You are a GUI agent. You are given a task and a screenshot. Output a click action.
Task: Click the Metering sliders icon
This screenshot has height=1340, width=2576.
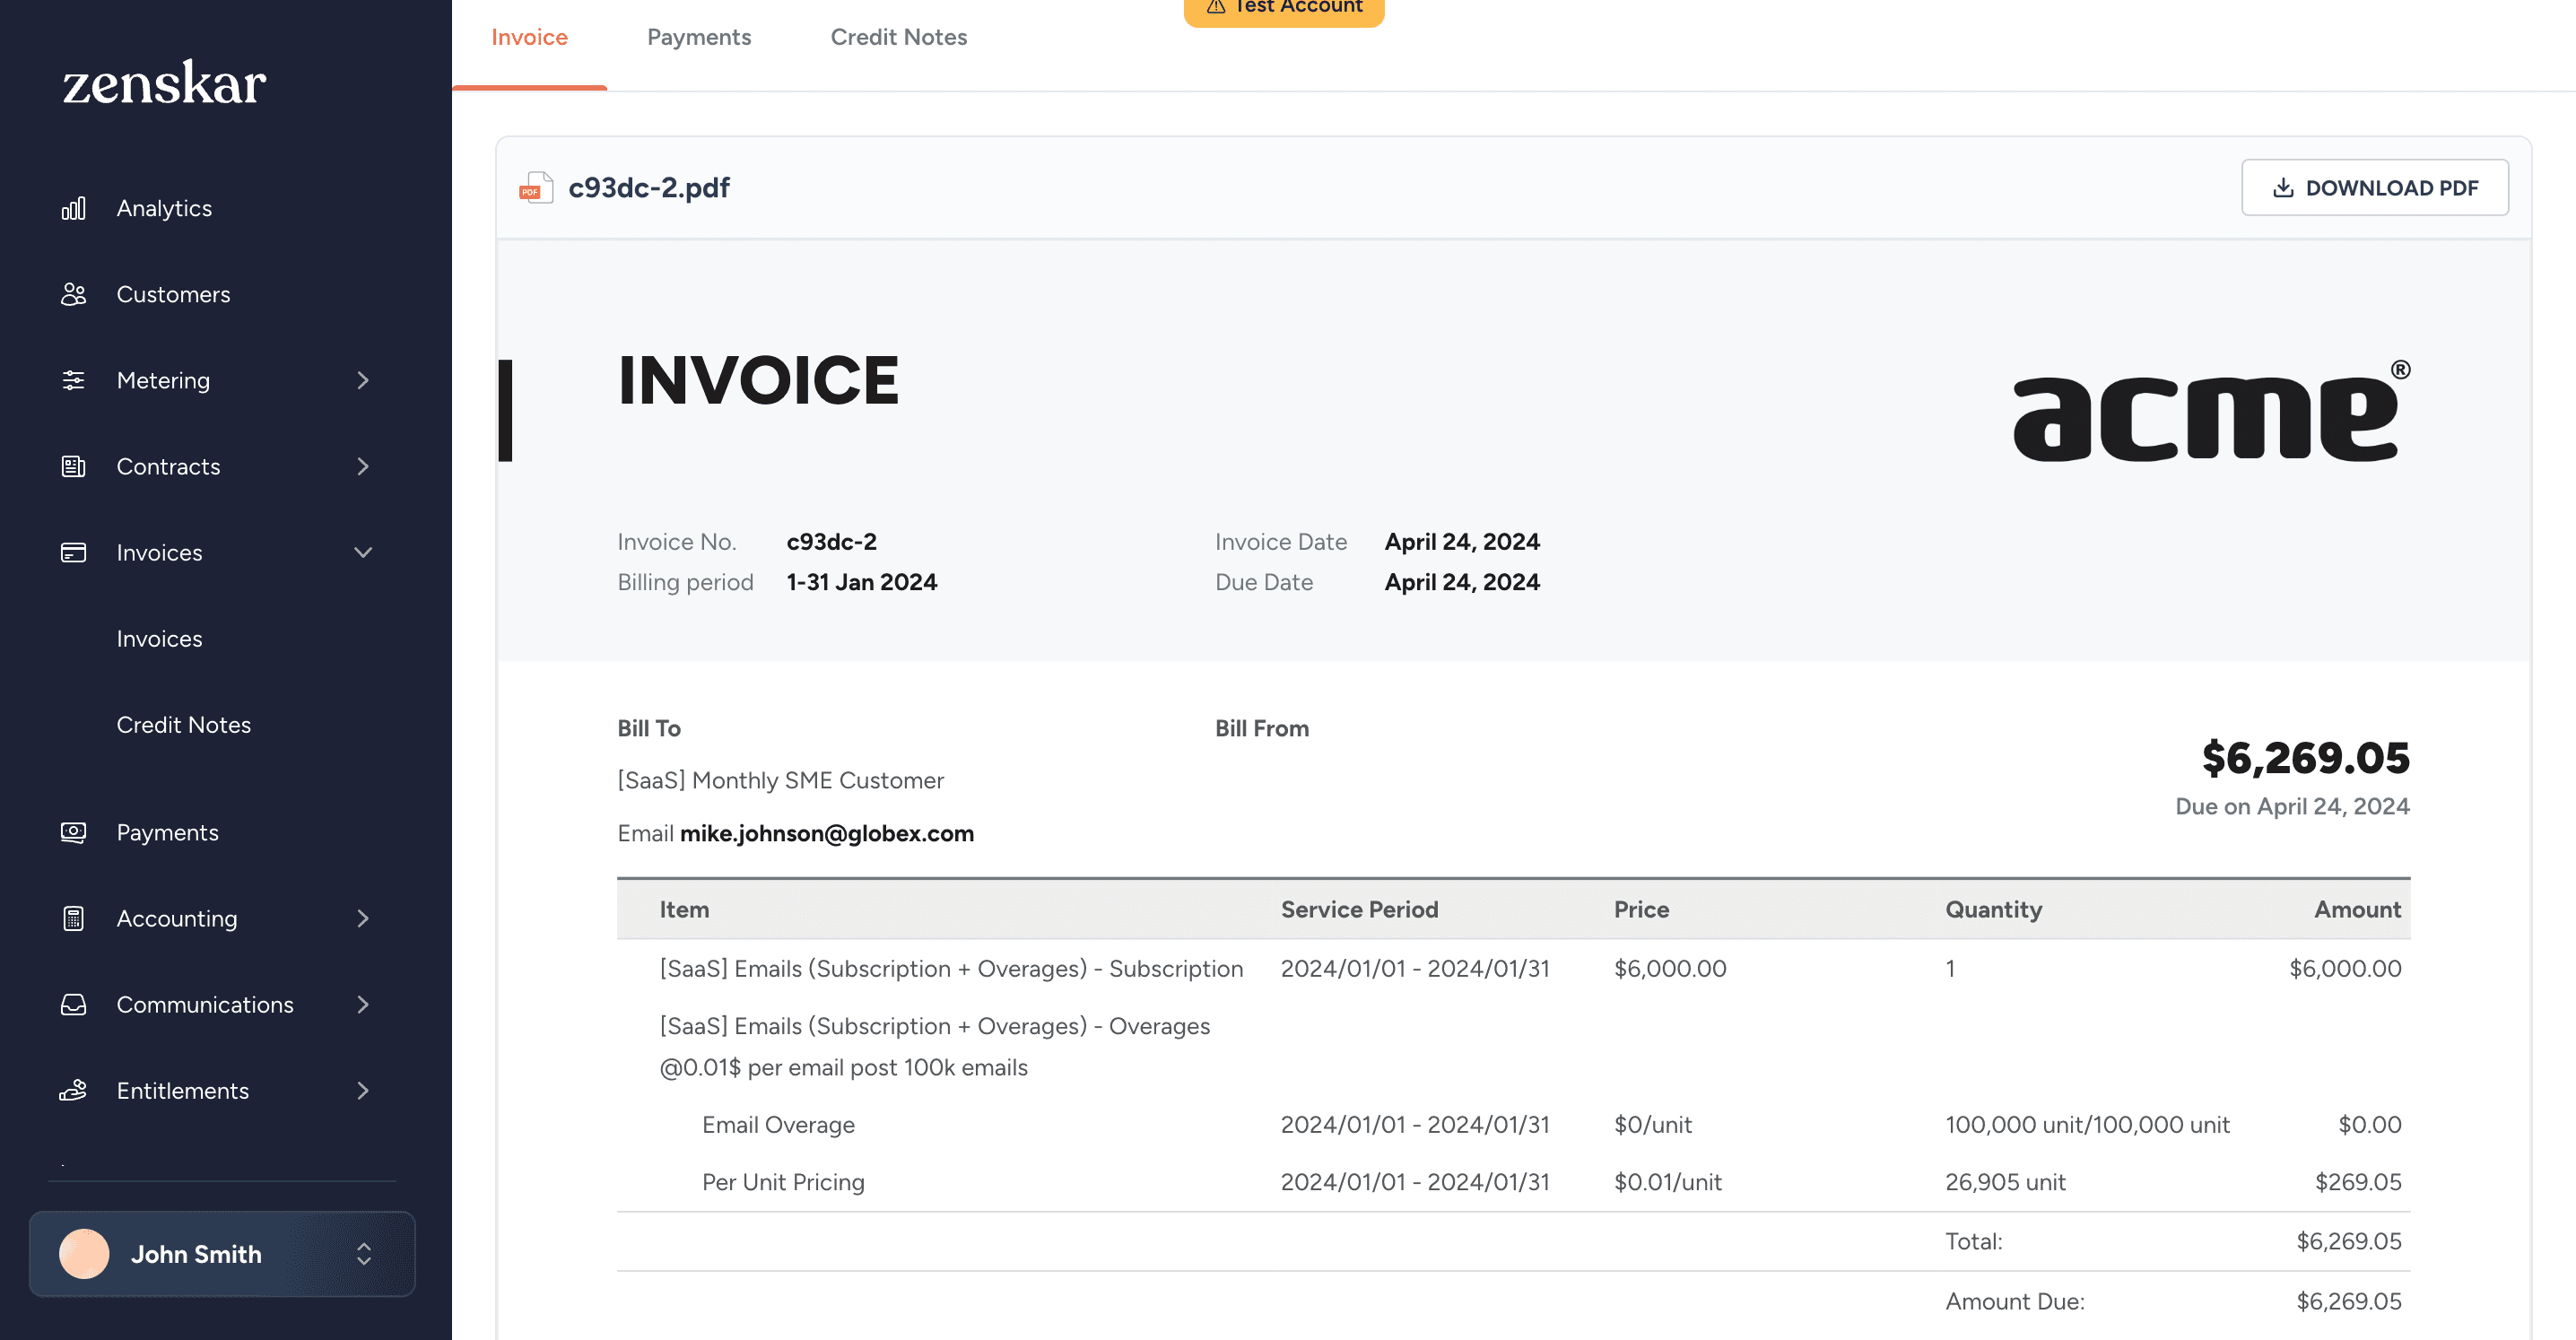tap(73, 380)
